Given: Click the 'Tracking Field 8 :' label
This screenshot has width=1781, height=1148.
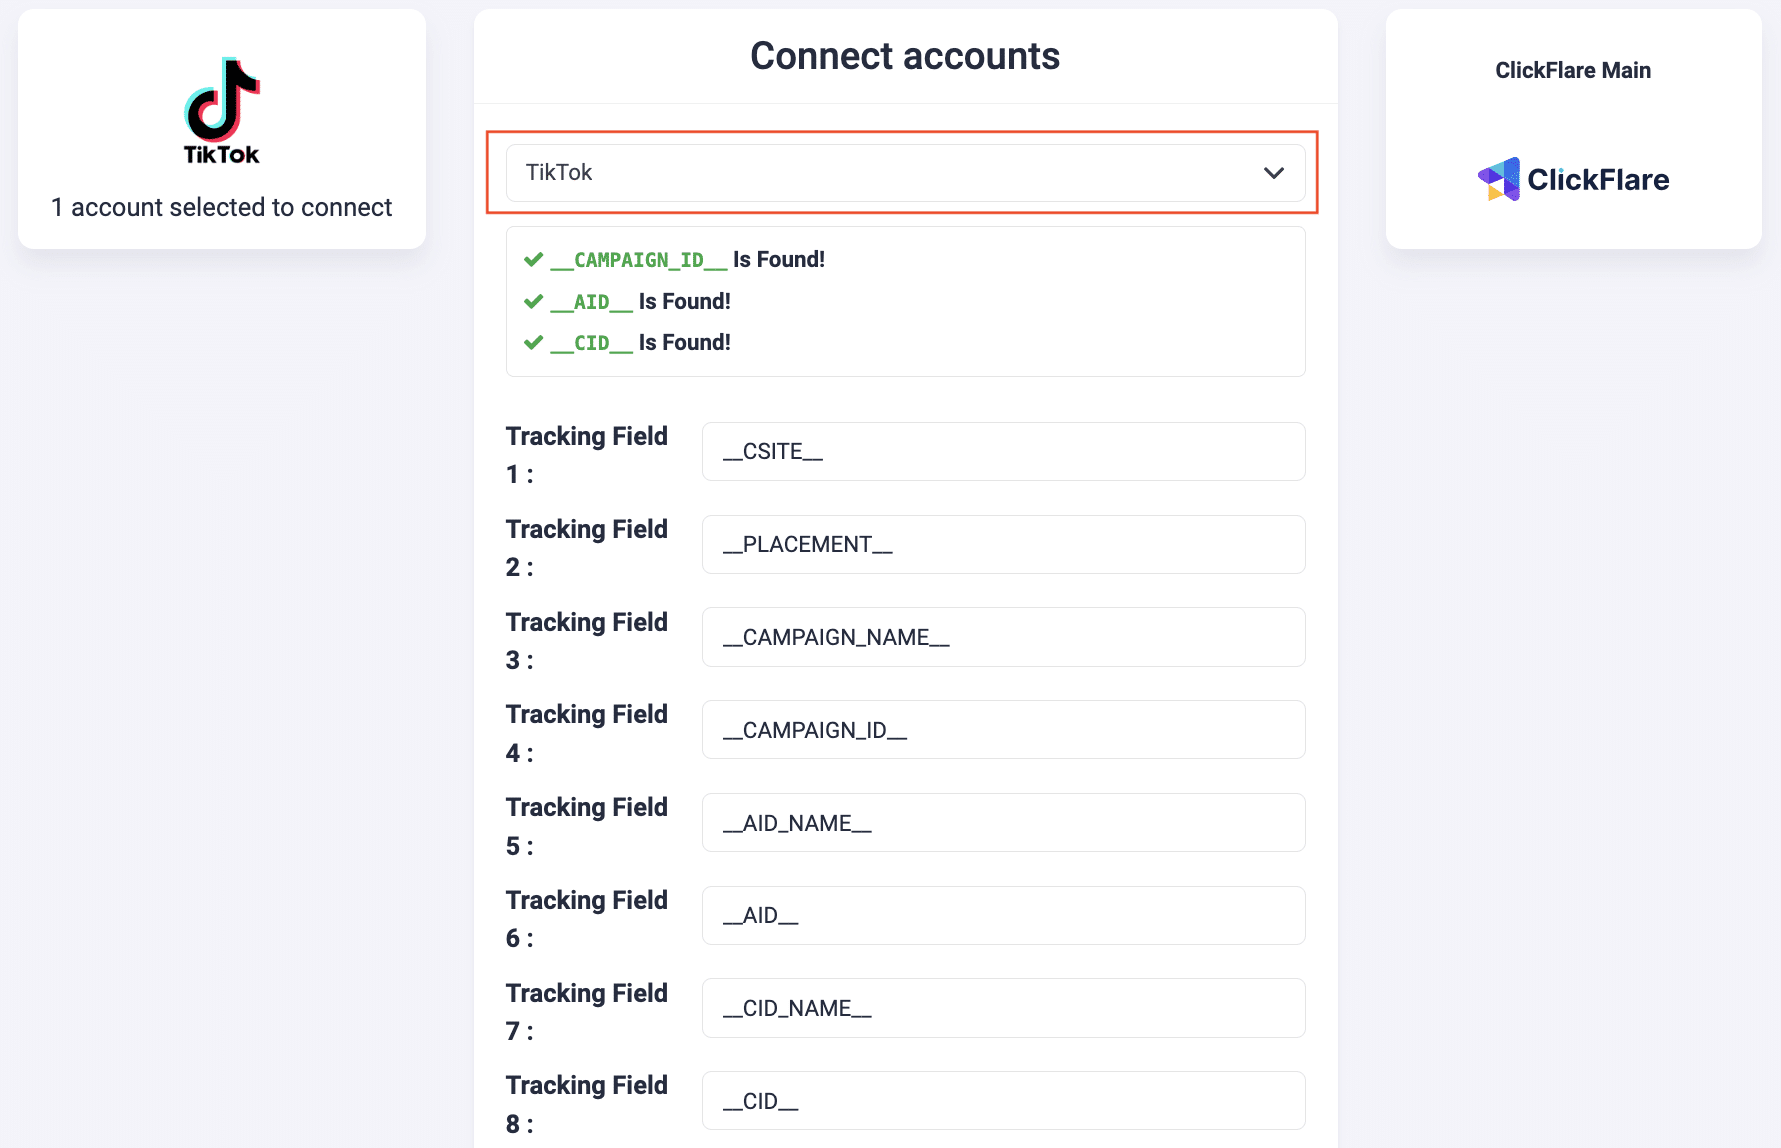Looking at the screenshot, I should 587,1104.
